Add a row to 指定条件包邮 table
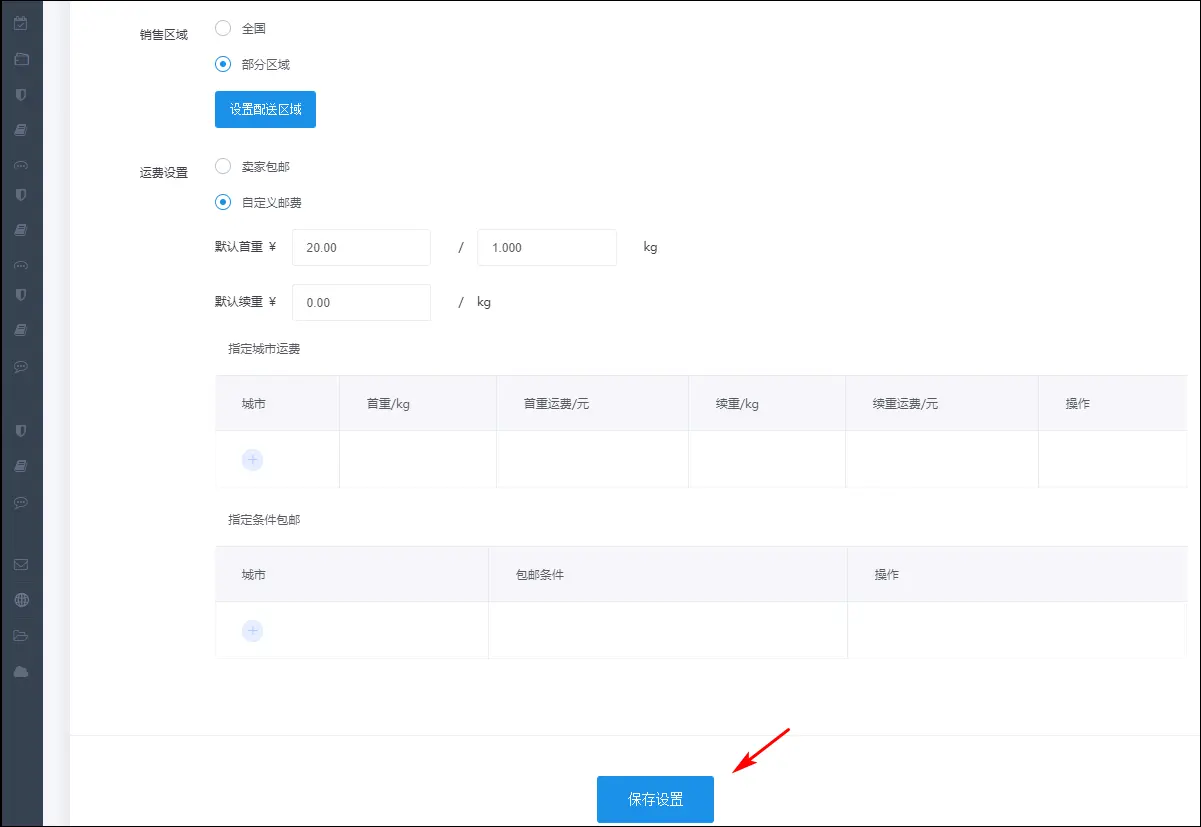This screenshot has width=1201, height=827. click(x=253, y=631)
